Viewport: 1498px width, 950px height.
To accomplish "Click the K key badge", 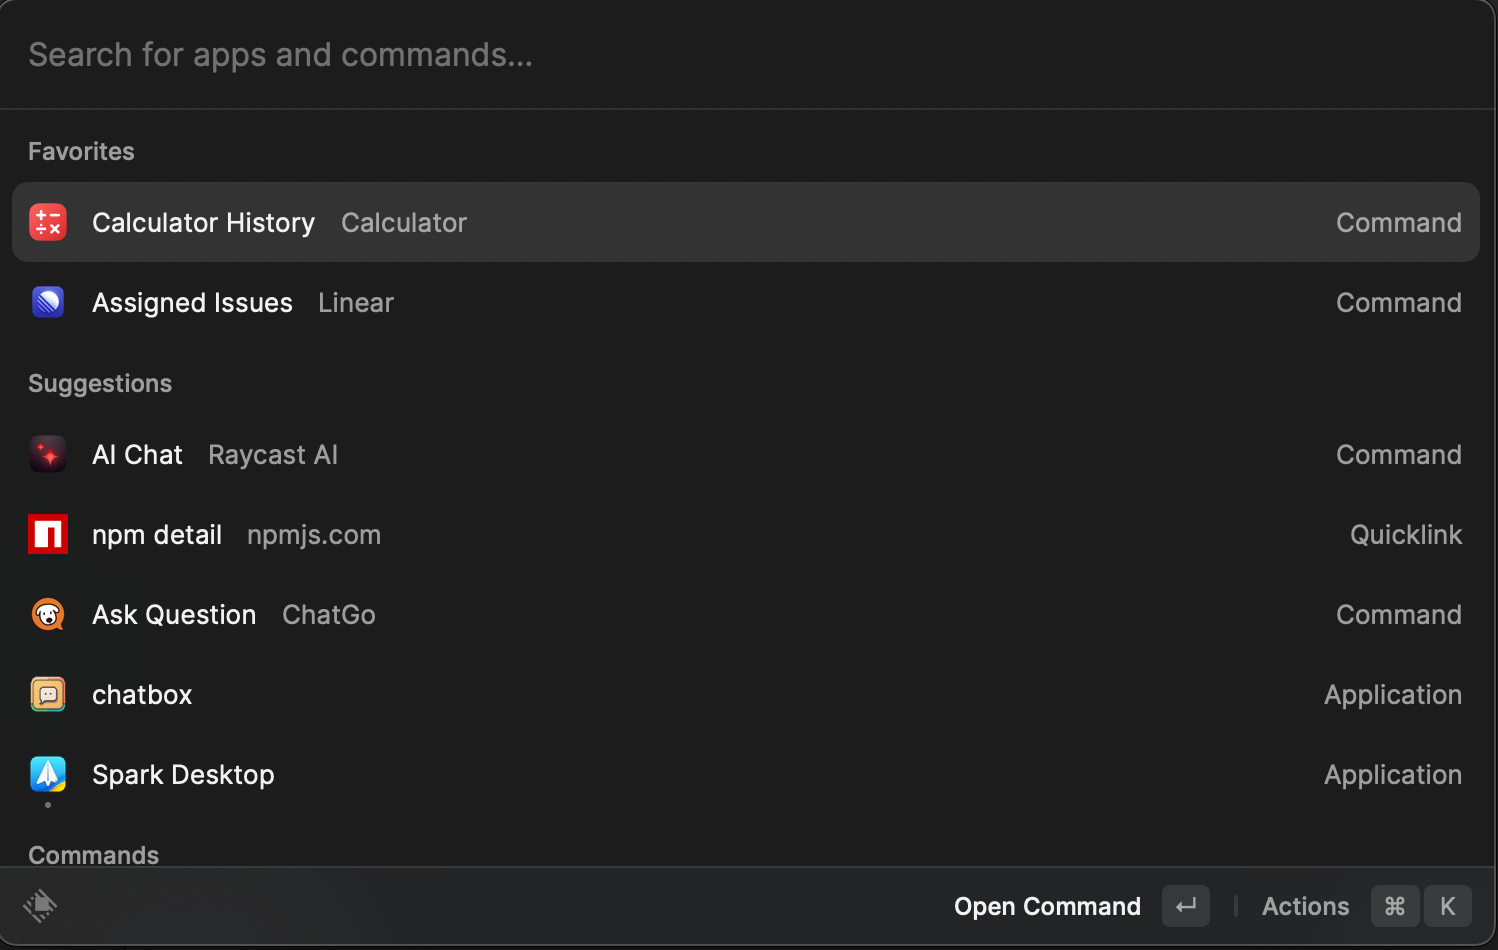I will pos(1448,906).
